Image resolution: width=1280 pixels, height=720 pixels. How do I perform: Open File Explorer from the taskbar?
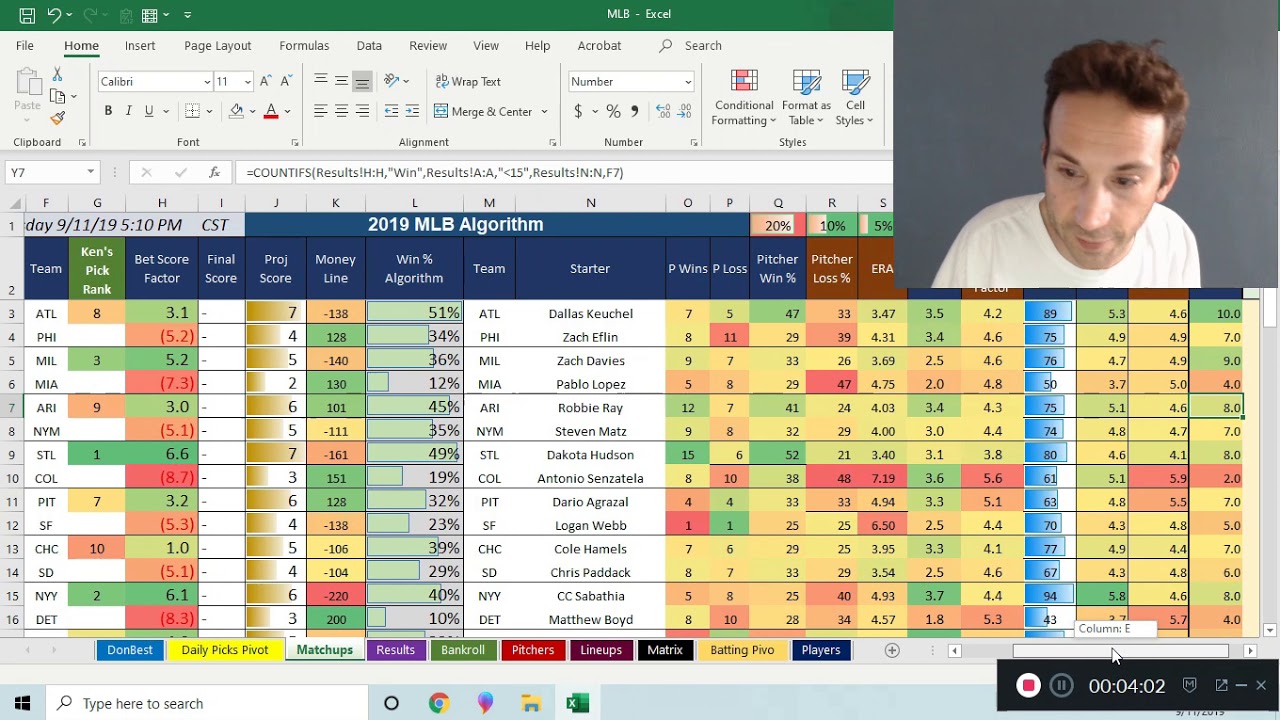(531, 703)
